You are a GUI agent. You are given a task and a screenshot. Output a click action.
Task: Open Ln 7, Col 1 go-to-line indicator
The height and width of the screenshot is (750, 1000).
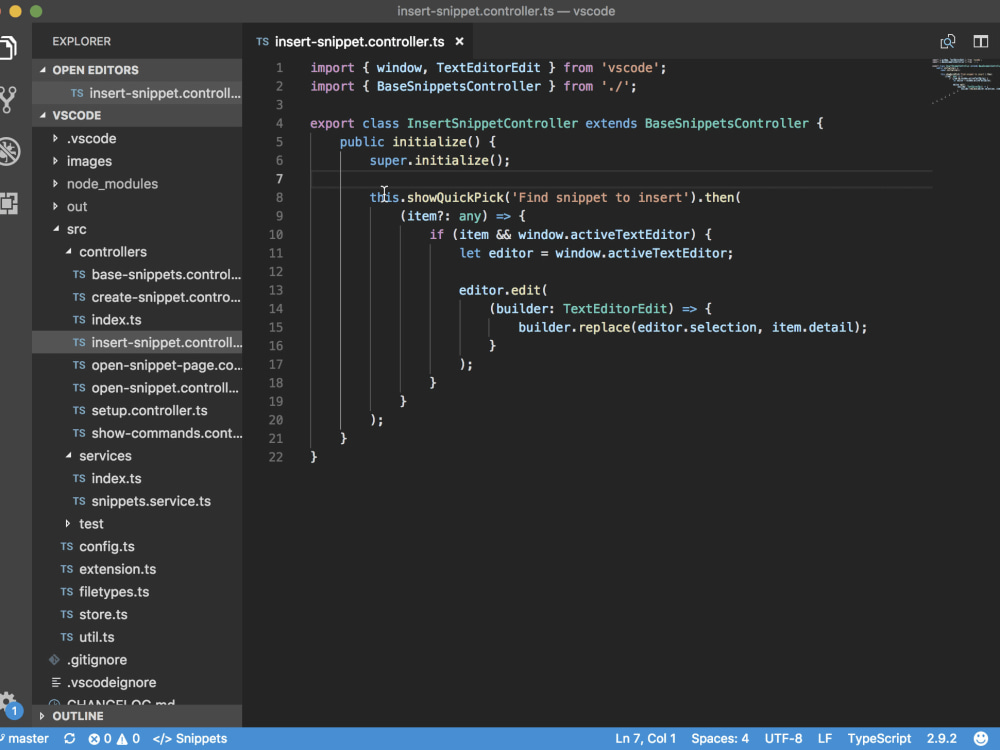pyautogui.click(x=645, y=739)
